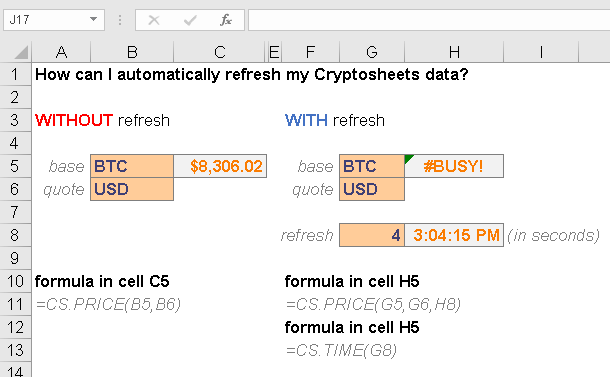
Task: Click the formula bar vertical dots handle
Action: pyautogui.click(x=120, y=20)
